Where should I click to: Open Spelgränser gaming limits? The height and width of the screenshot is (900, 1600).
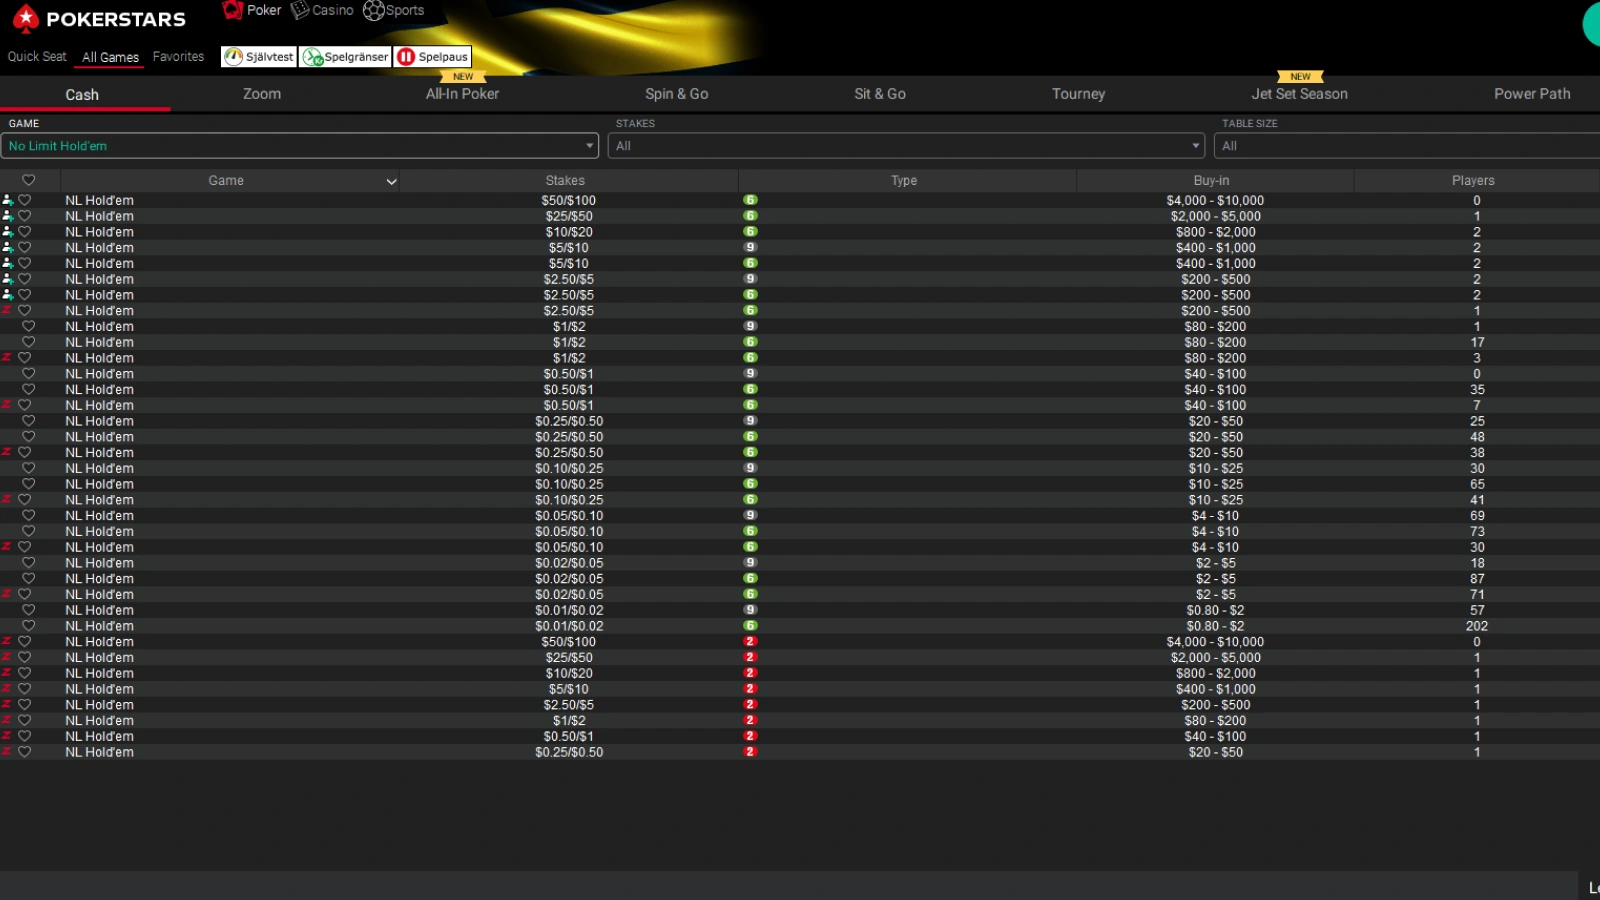click(346, 57)
